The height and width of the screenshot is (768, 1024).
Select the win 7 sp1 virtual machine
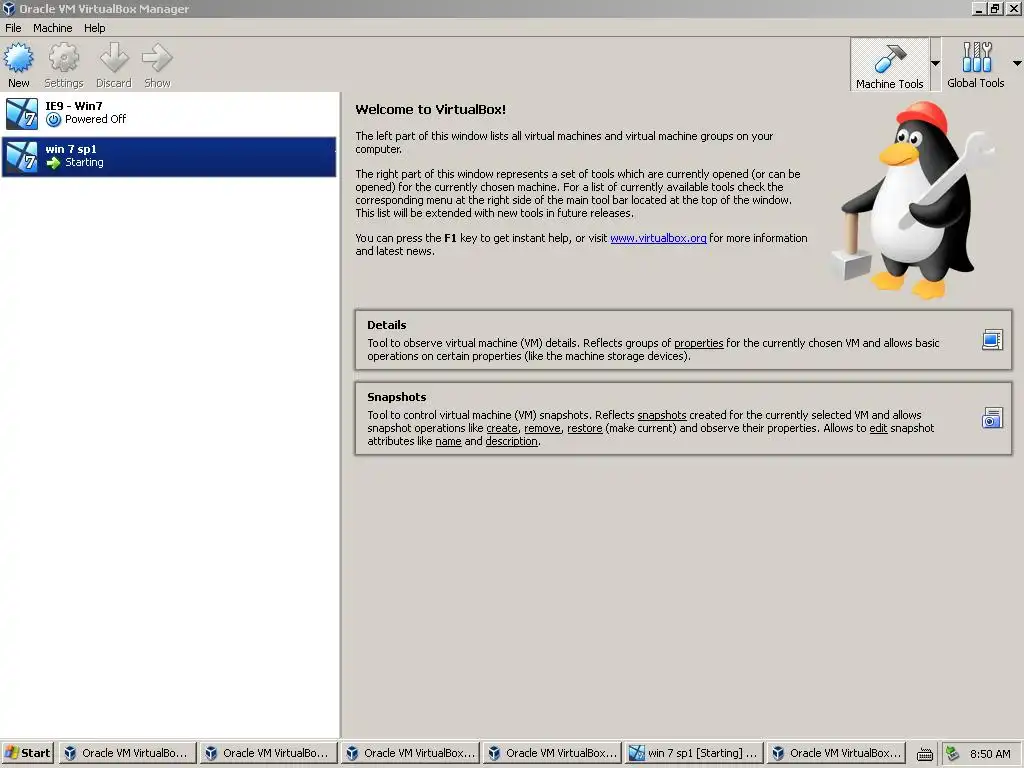coord(169,157)
